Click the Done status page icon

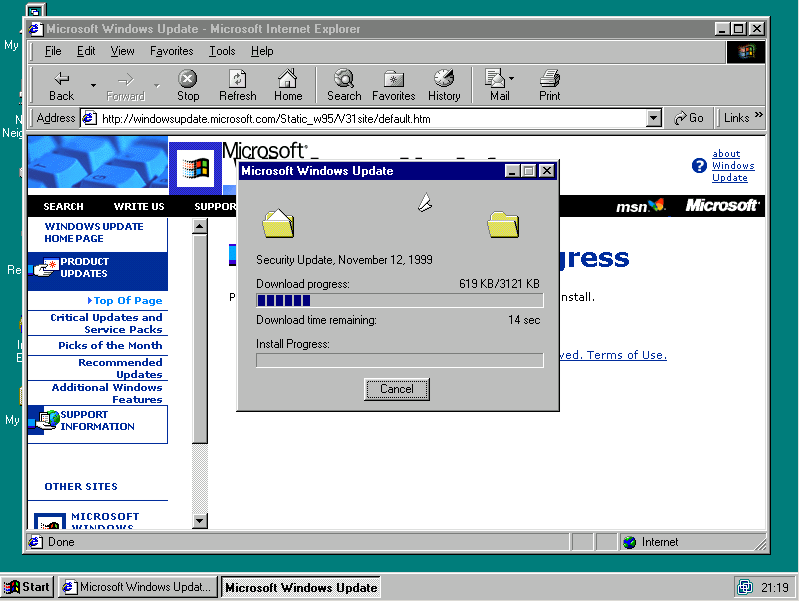click(35, 541)
